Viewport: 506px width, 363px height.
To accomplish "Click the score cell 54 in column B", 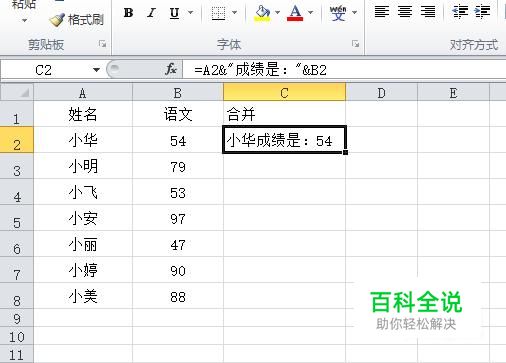I will point(178,140).
